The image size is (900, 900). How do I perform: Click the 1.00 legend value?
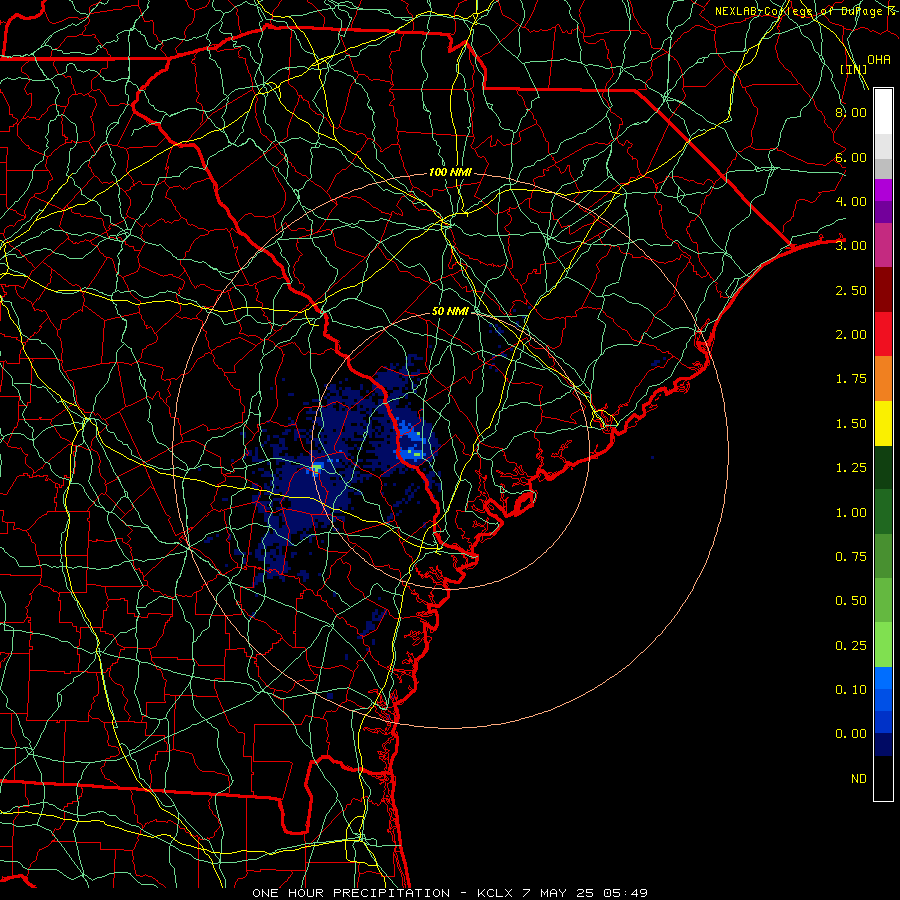(x=851, y=513)
